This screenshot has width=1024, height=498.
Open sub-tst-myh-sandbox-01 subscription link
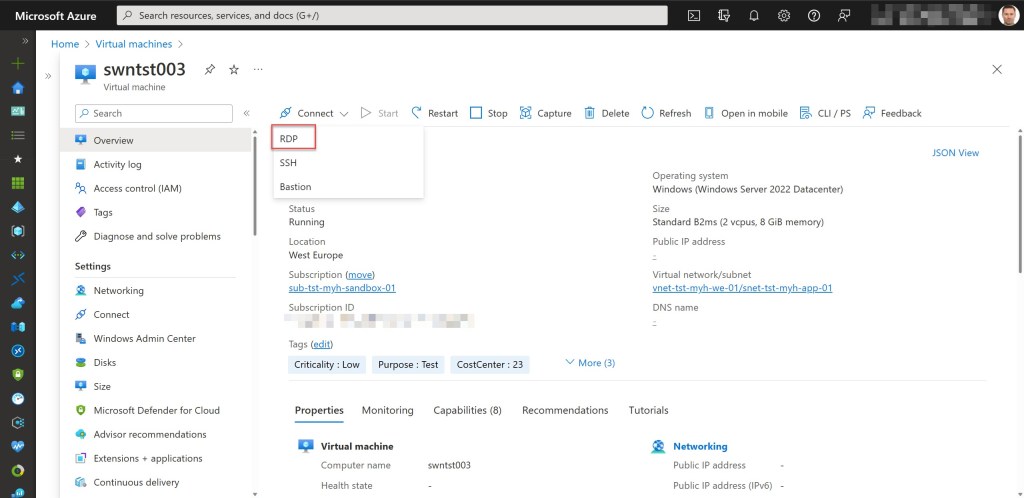tap(342, 288)
